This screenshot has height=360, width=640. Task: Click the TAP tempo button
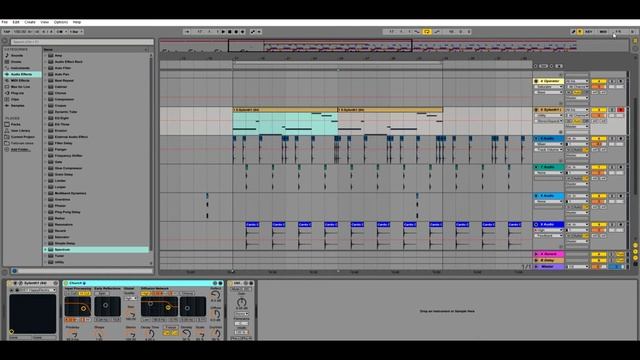pyautogui.click(x=7, y=32)
